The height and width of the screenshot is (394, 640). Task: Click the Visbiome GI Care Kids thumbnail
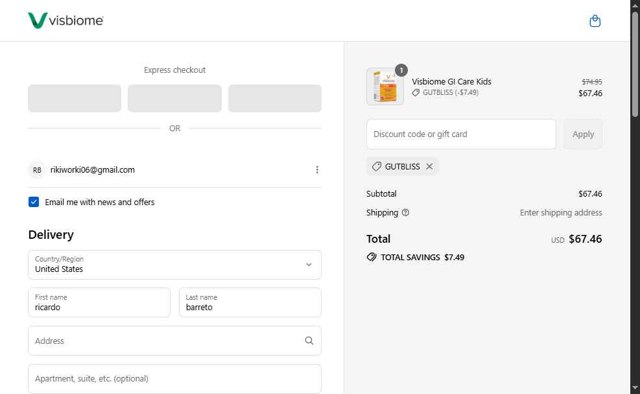pyautogui.click(x=385, y=87)
